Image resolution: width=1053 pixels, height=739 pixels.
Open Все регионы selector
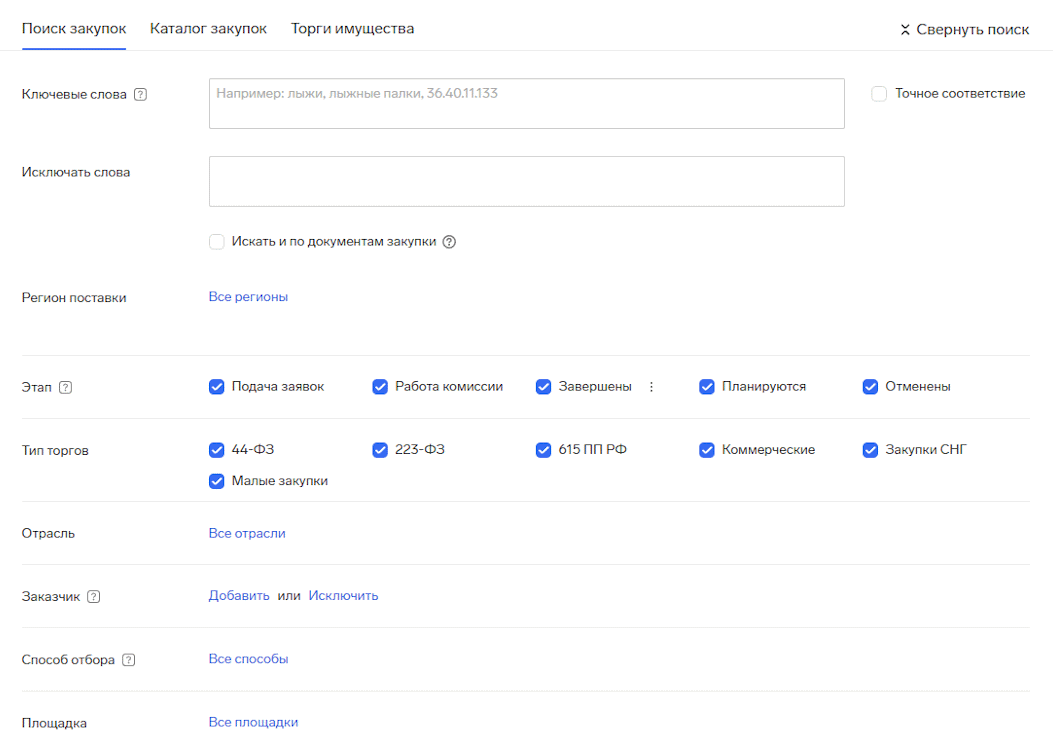click(248, 297)
